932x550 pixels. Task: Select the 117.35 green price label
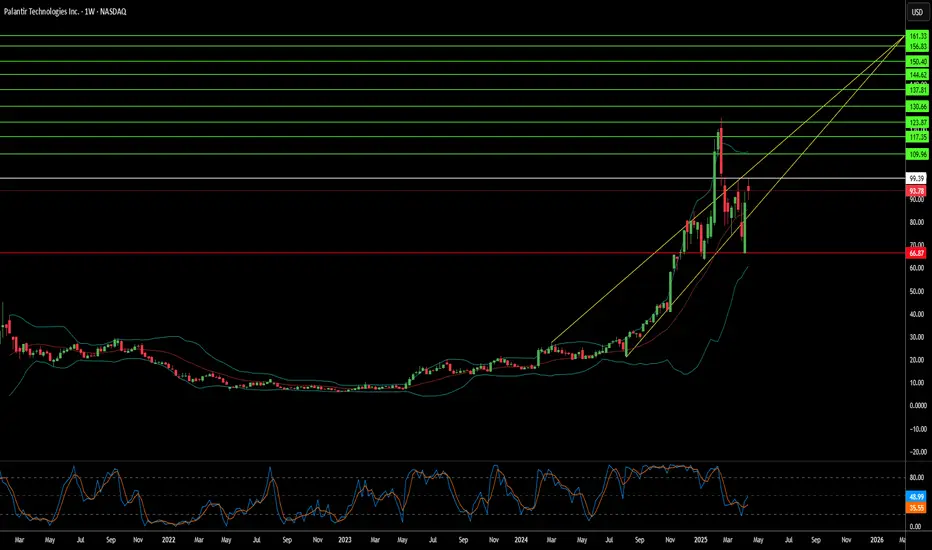[918, 137]
